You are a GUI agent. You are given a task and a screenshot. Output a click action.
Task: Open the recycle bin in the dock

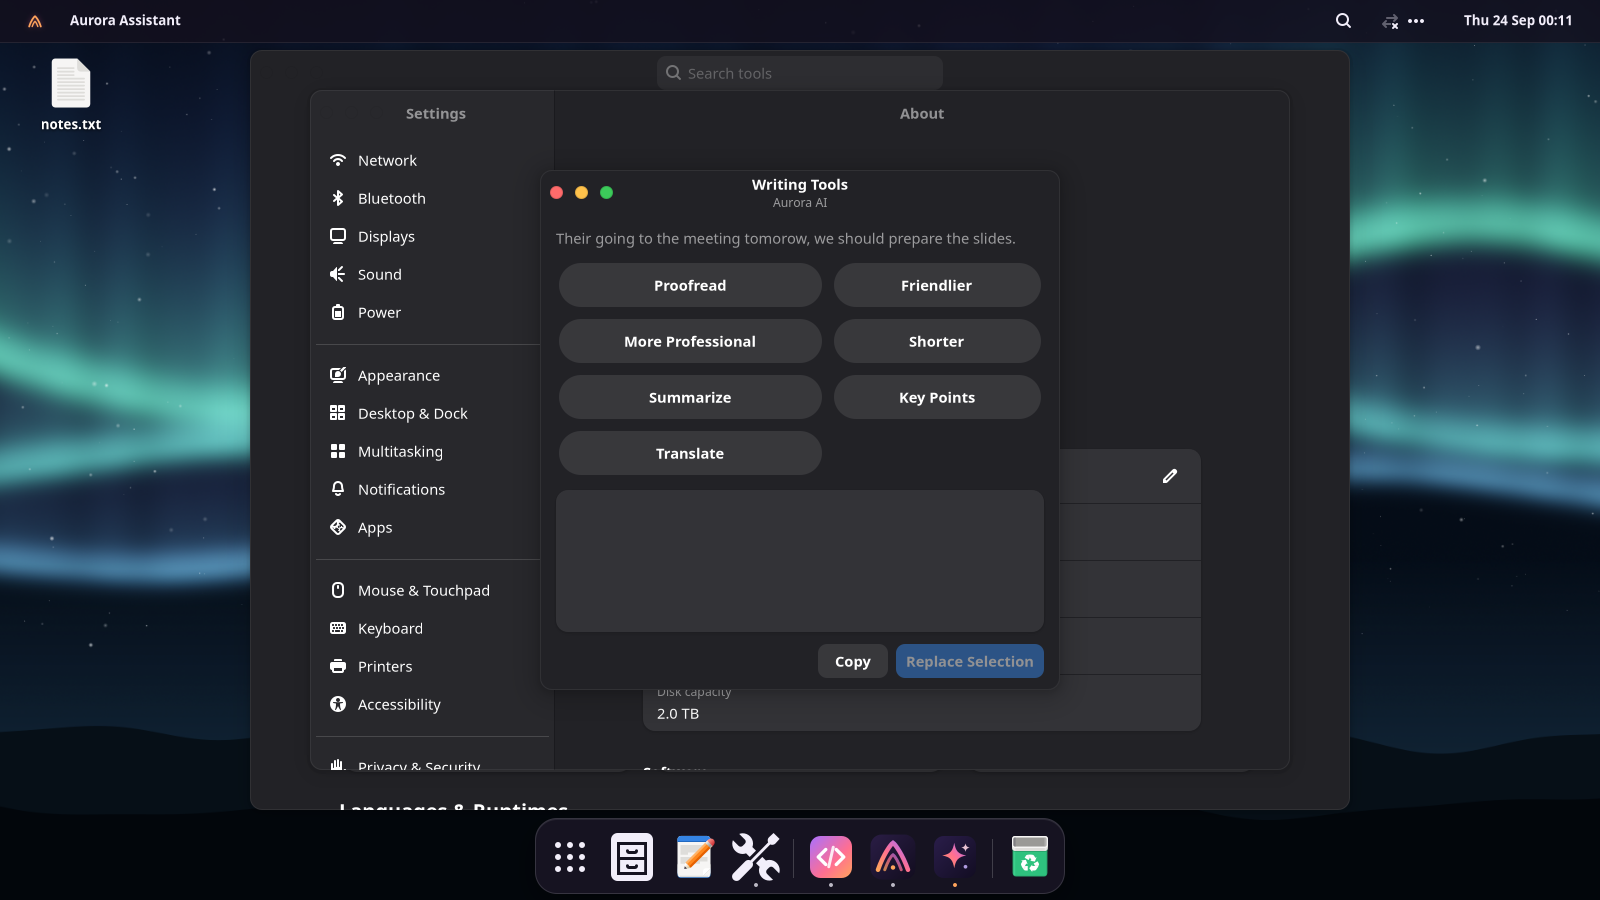pos(1030,857)
